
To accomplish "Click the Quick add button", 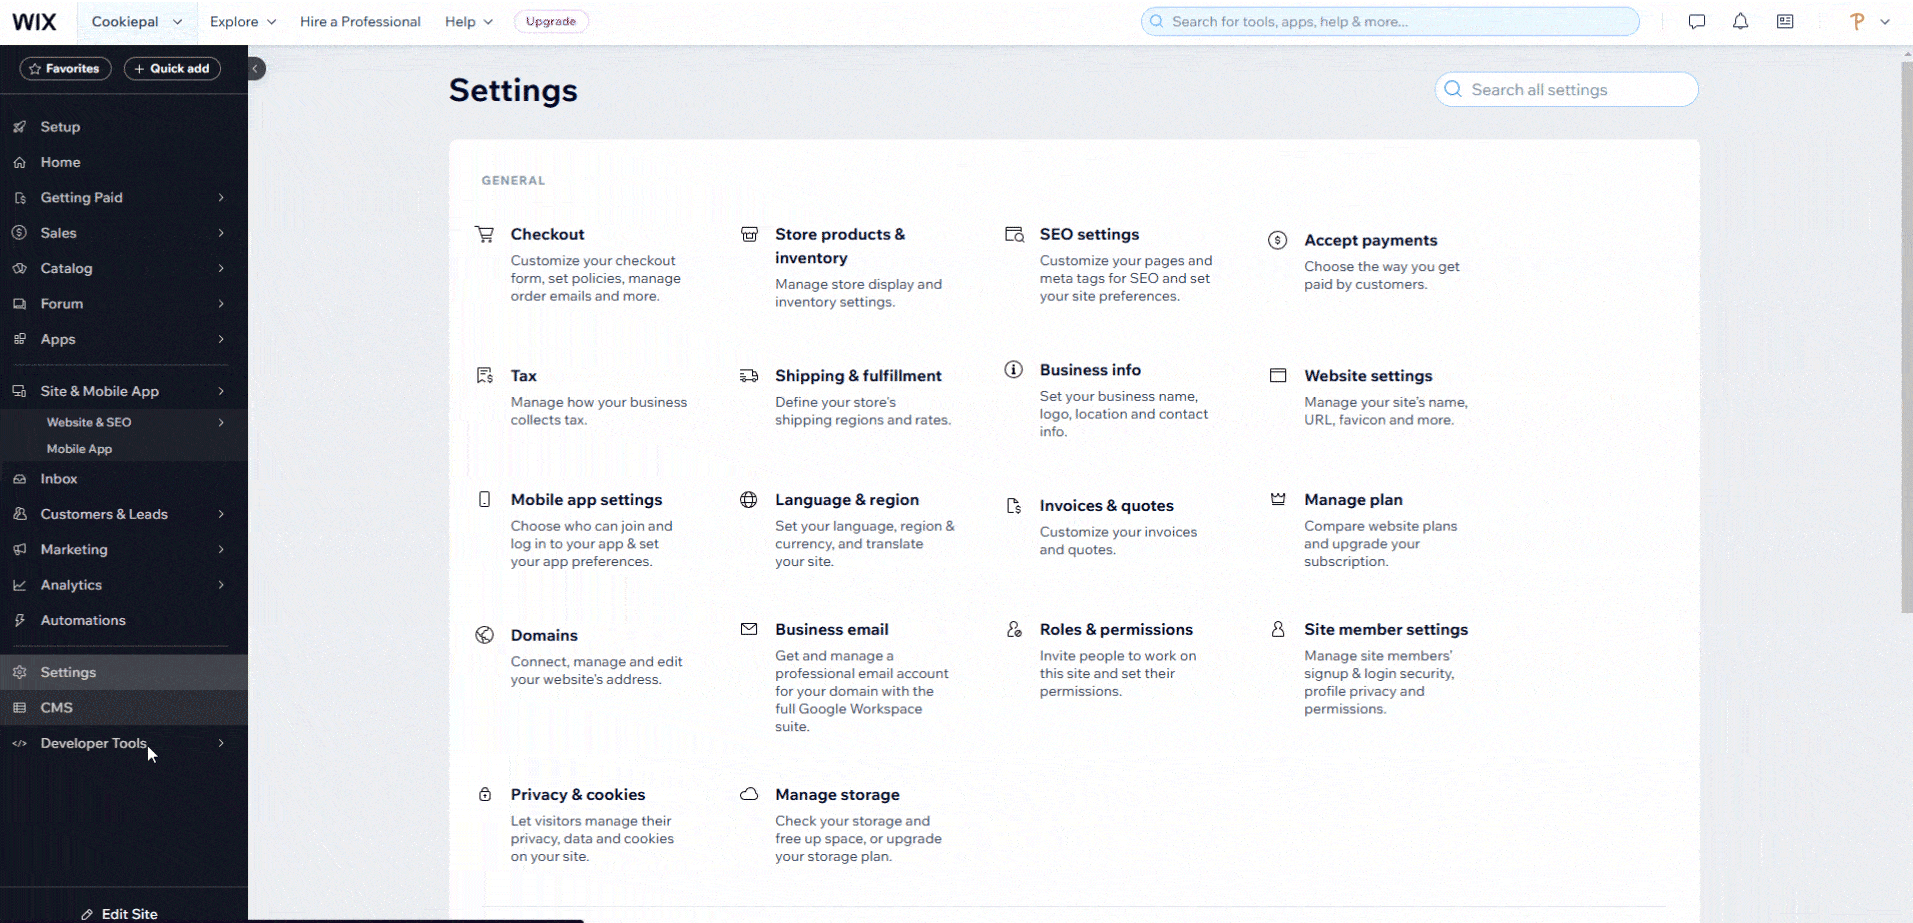I will (172, 69).
